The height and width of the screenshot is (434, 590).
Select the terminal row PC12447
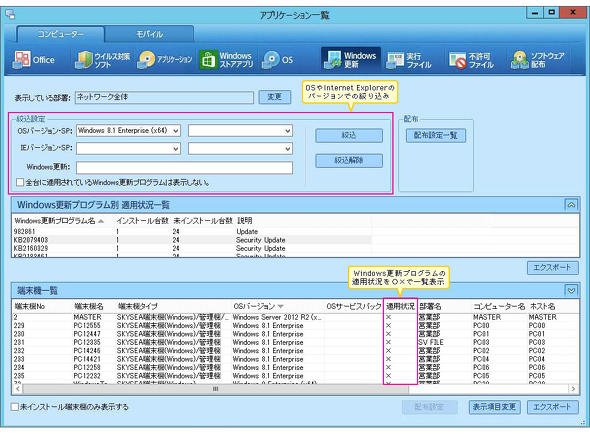pyautogui.click(x=295, y=334)
